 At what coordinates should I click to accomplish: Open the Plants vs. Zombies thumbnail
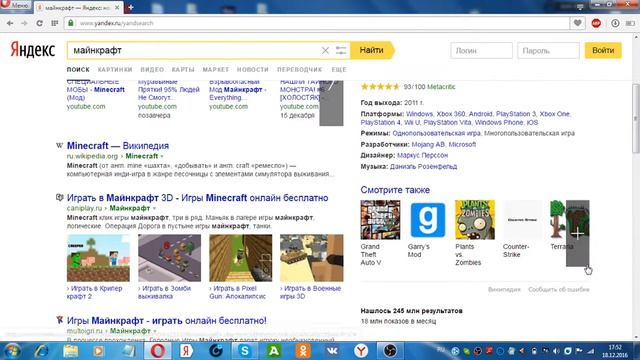[x=475, y=220]
